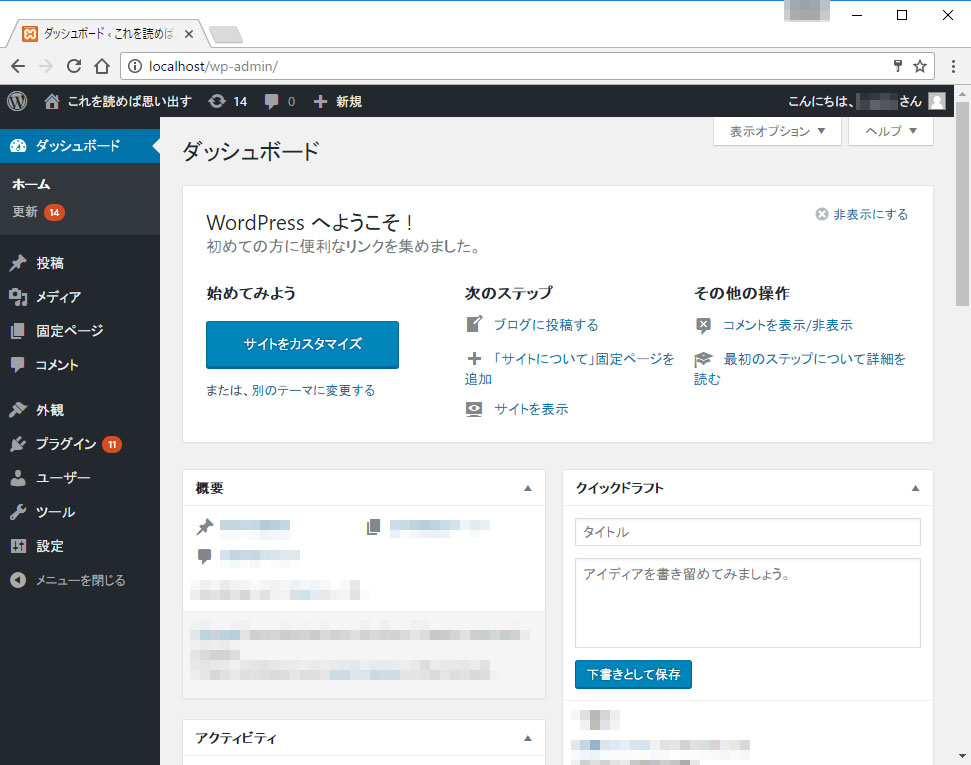Image resolution: width=971 pixels, height=765 pixels.
Task: Click the site home icon in admin bar
Action: [x=51, y=101]
